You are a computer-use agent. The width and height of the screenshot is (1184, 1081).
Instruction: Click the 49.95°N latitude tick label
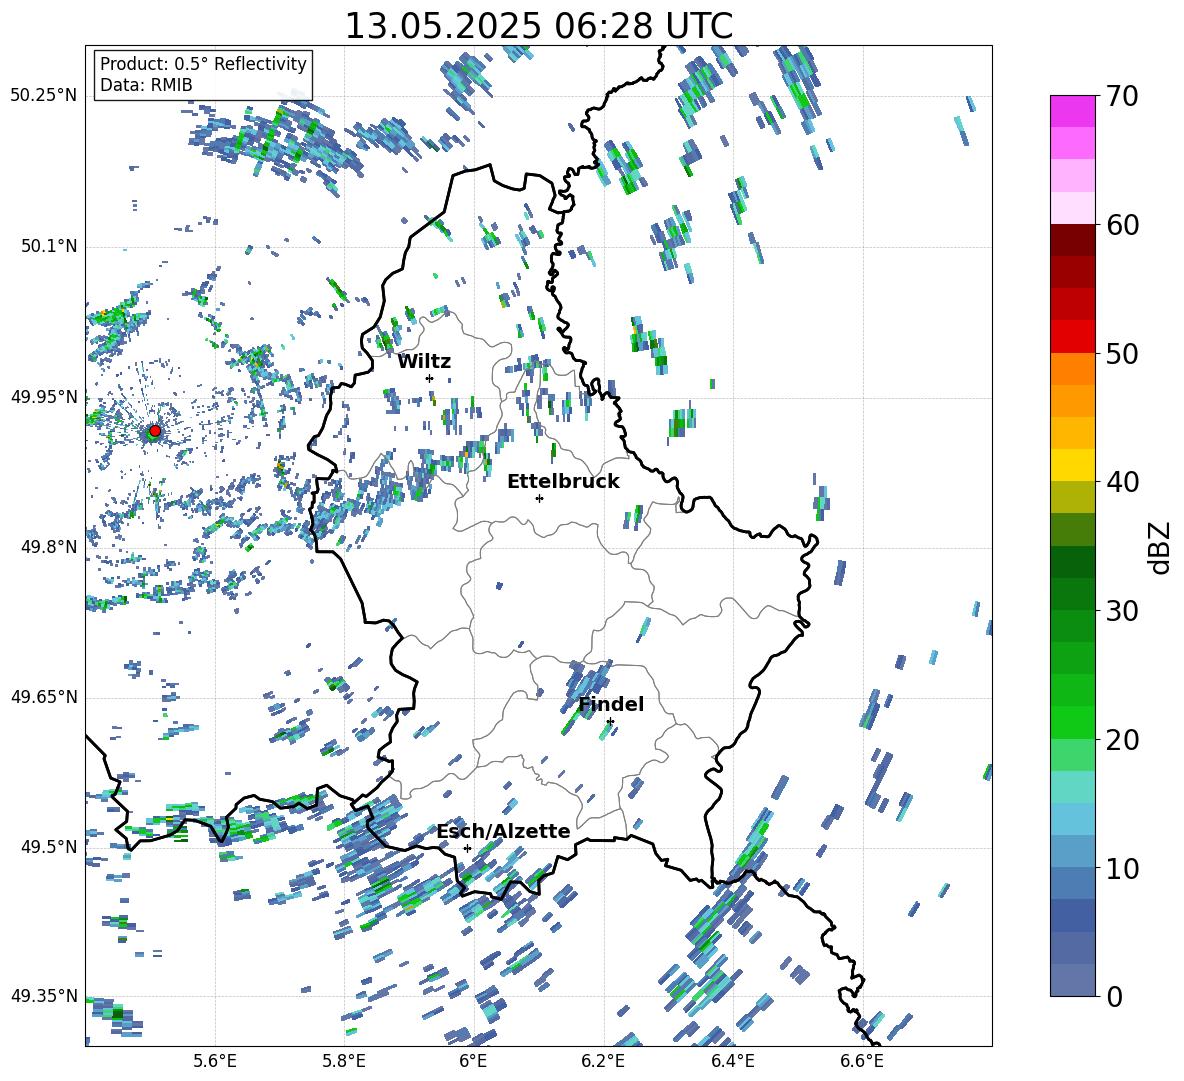pyautogui.click(x=44, y=396)
